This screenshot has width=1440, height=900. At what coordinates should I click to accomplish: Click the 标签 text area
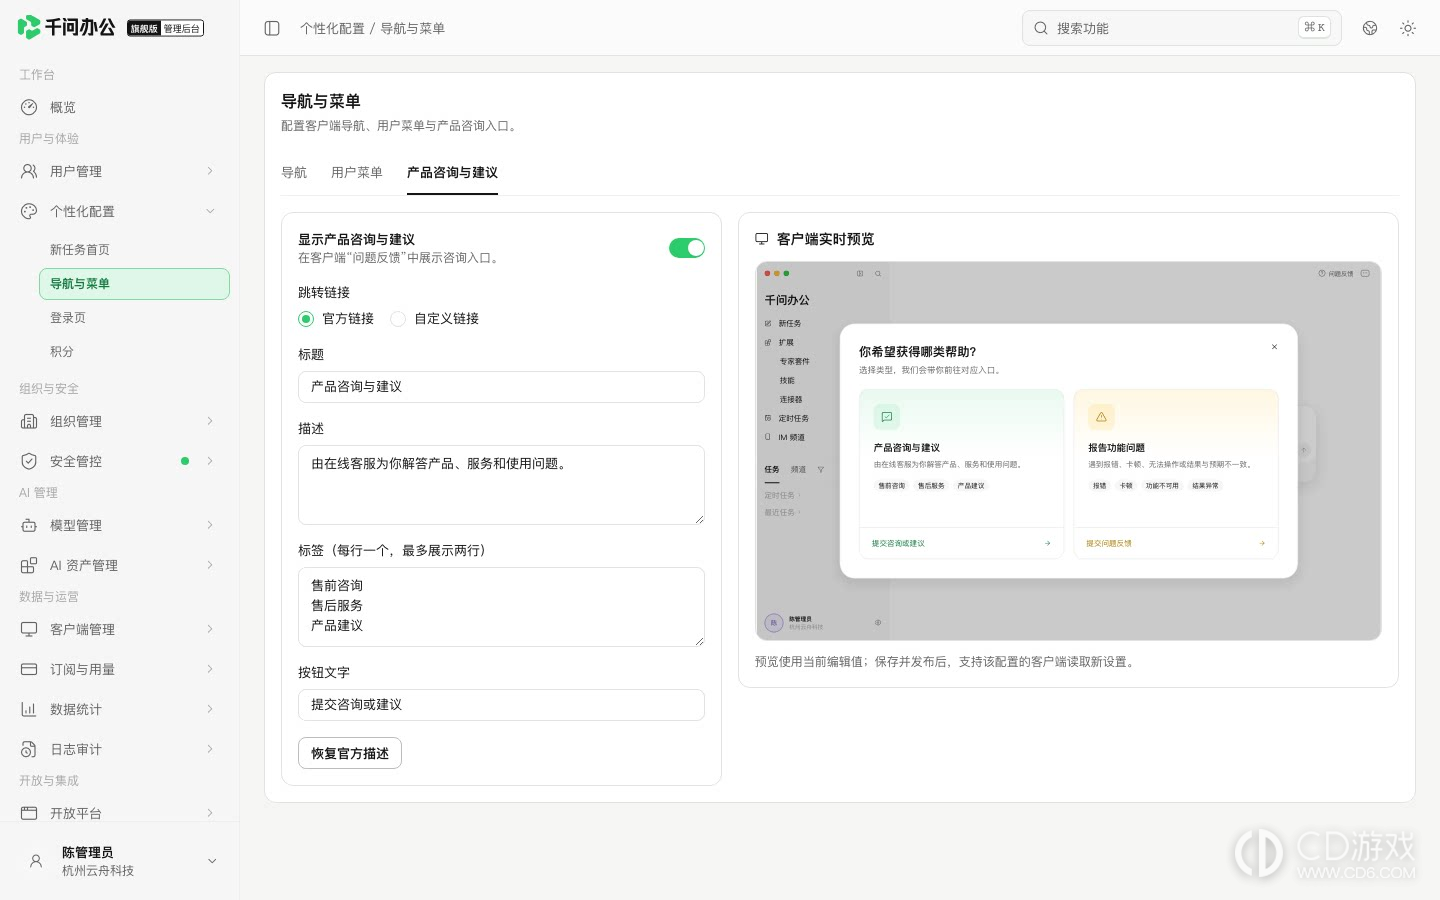tap(501, 607)
